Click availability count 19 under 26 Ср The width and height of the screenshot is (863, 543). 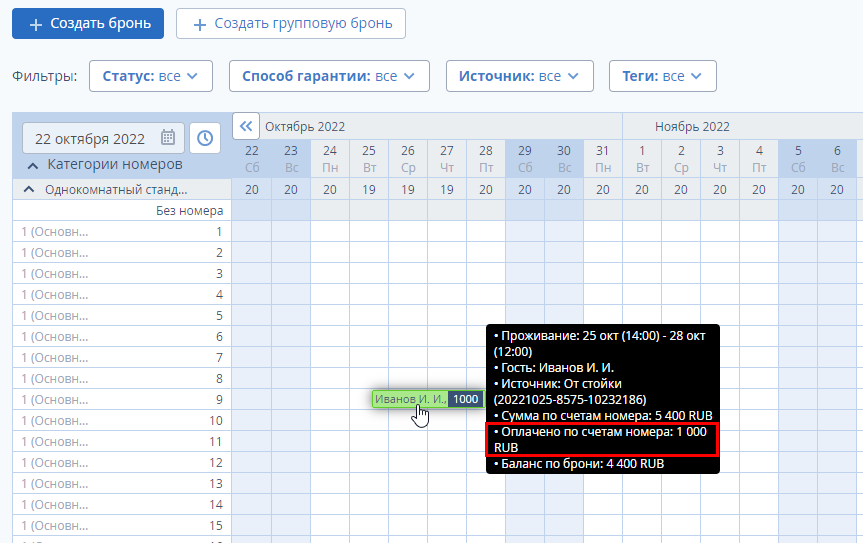coord(408,190)
